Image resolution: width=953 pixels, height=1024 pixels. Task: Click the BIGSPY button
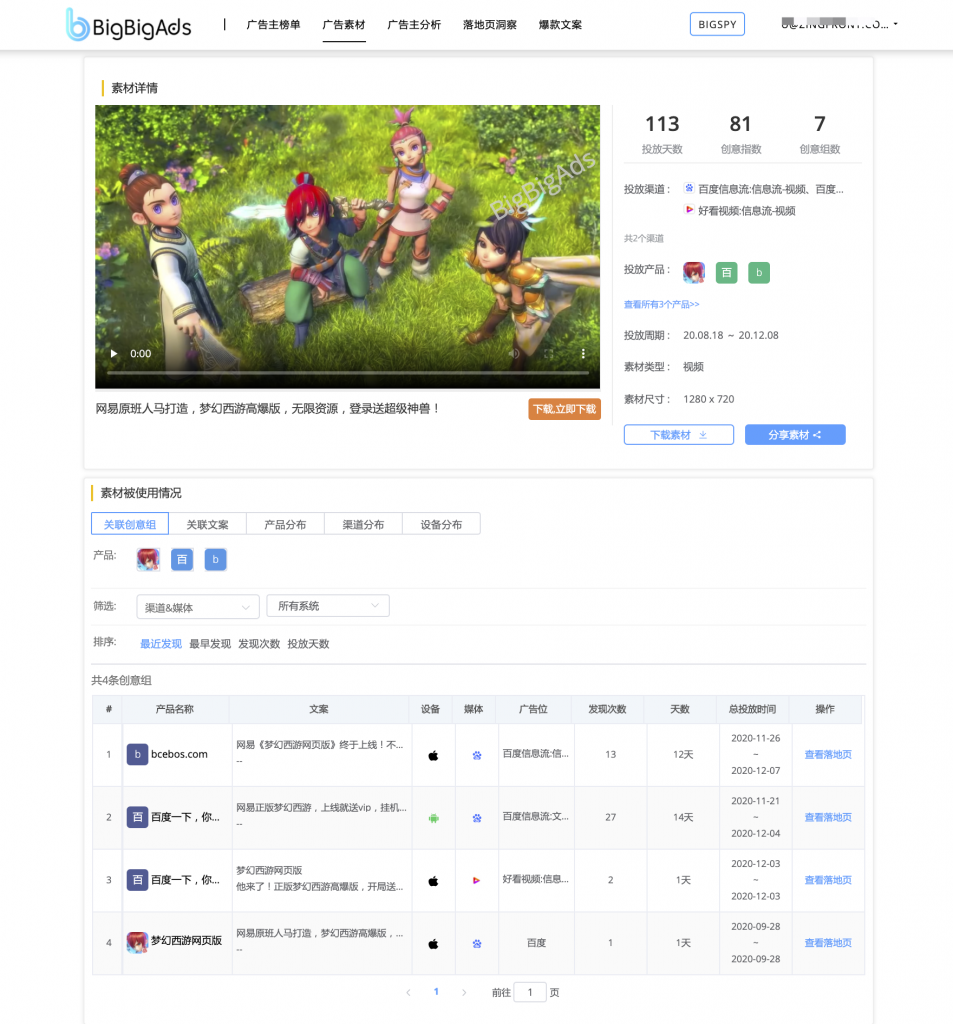pos(717,24)
